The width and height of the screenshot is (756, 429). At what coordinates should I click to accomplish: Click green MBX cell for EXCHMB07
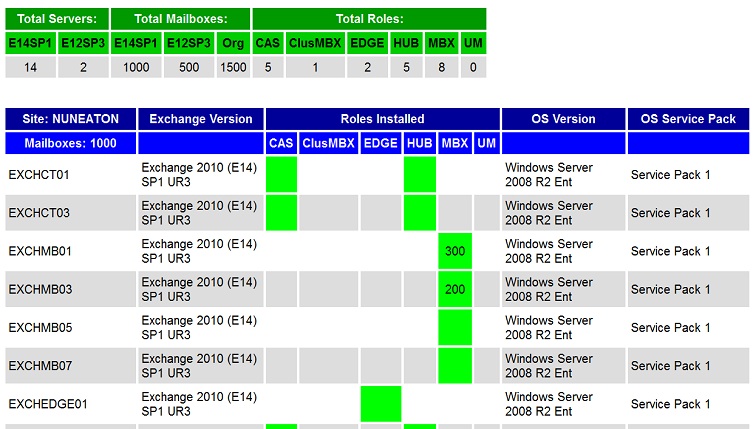pos(455,366)
